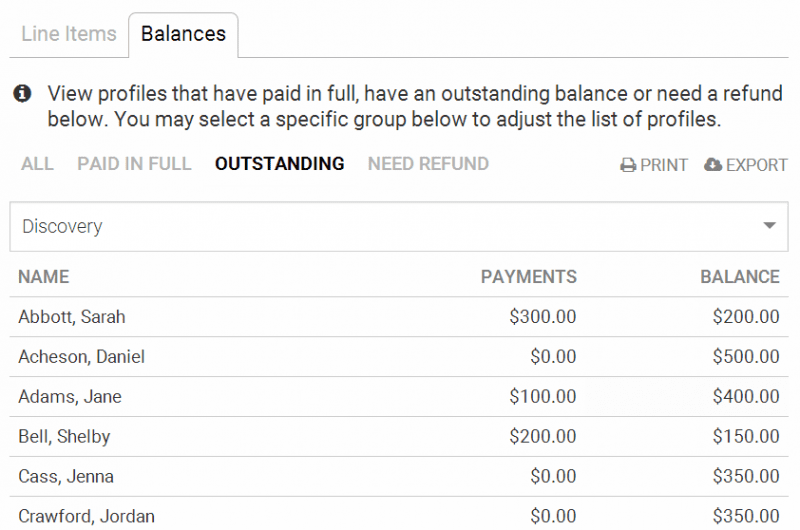Sort by PAYMENTS column header

528,277
